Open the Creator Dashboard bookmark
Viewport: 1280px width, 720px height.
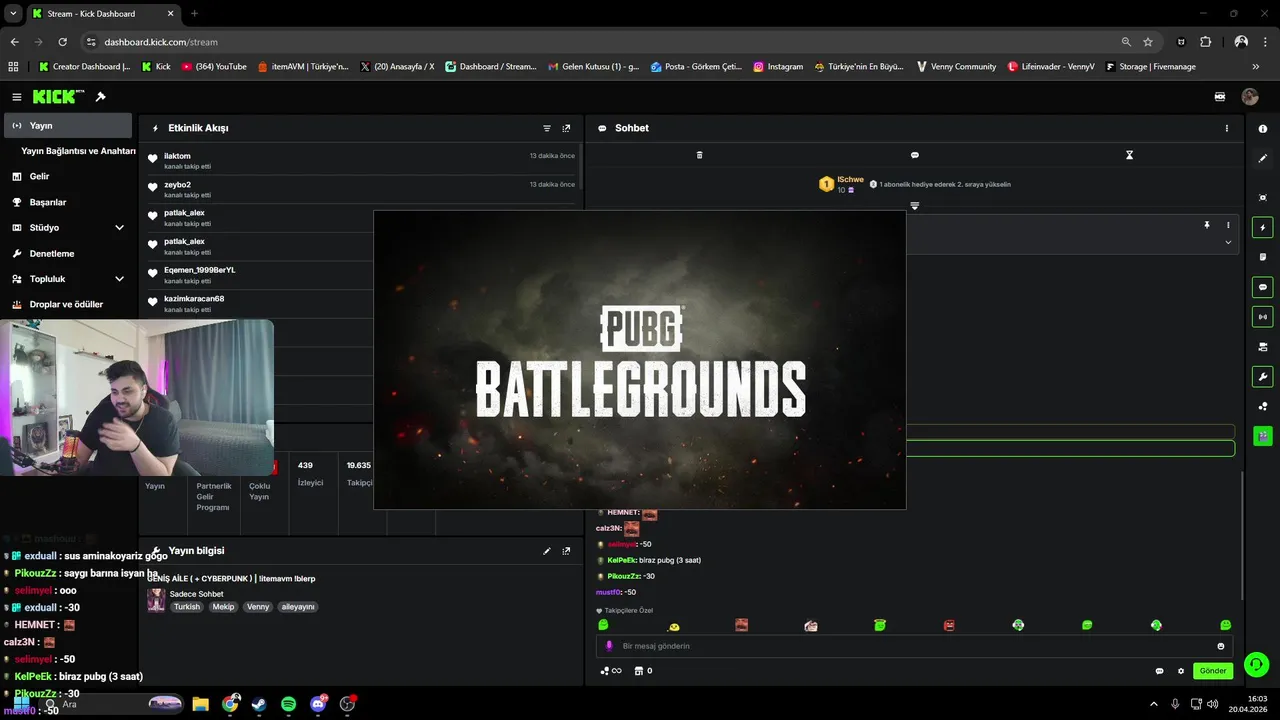84,67
